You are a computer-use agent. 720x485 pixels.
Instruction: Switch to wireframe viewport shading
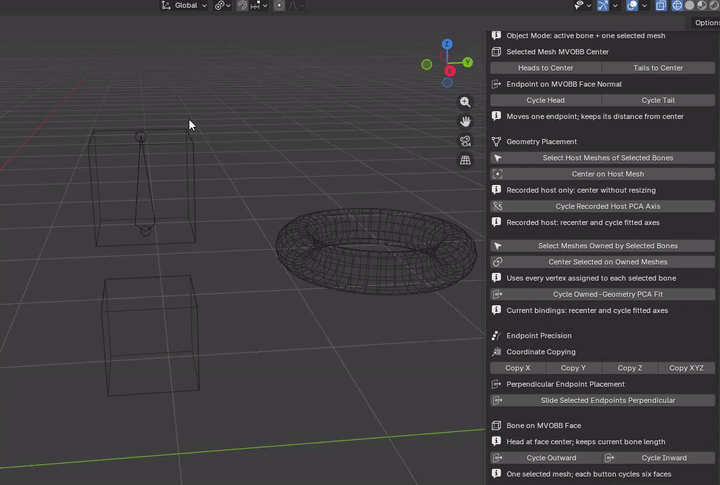coord(677,6)
